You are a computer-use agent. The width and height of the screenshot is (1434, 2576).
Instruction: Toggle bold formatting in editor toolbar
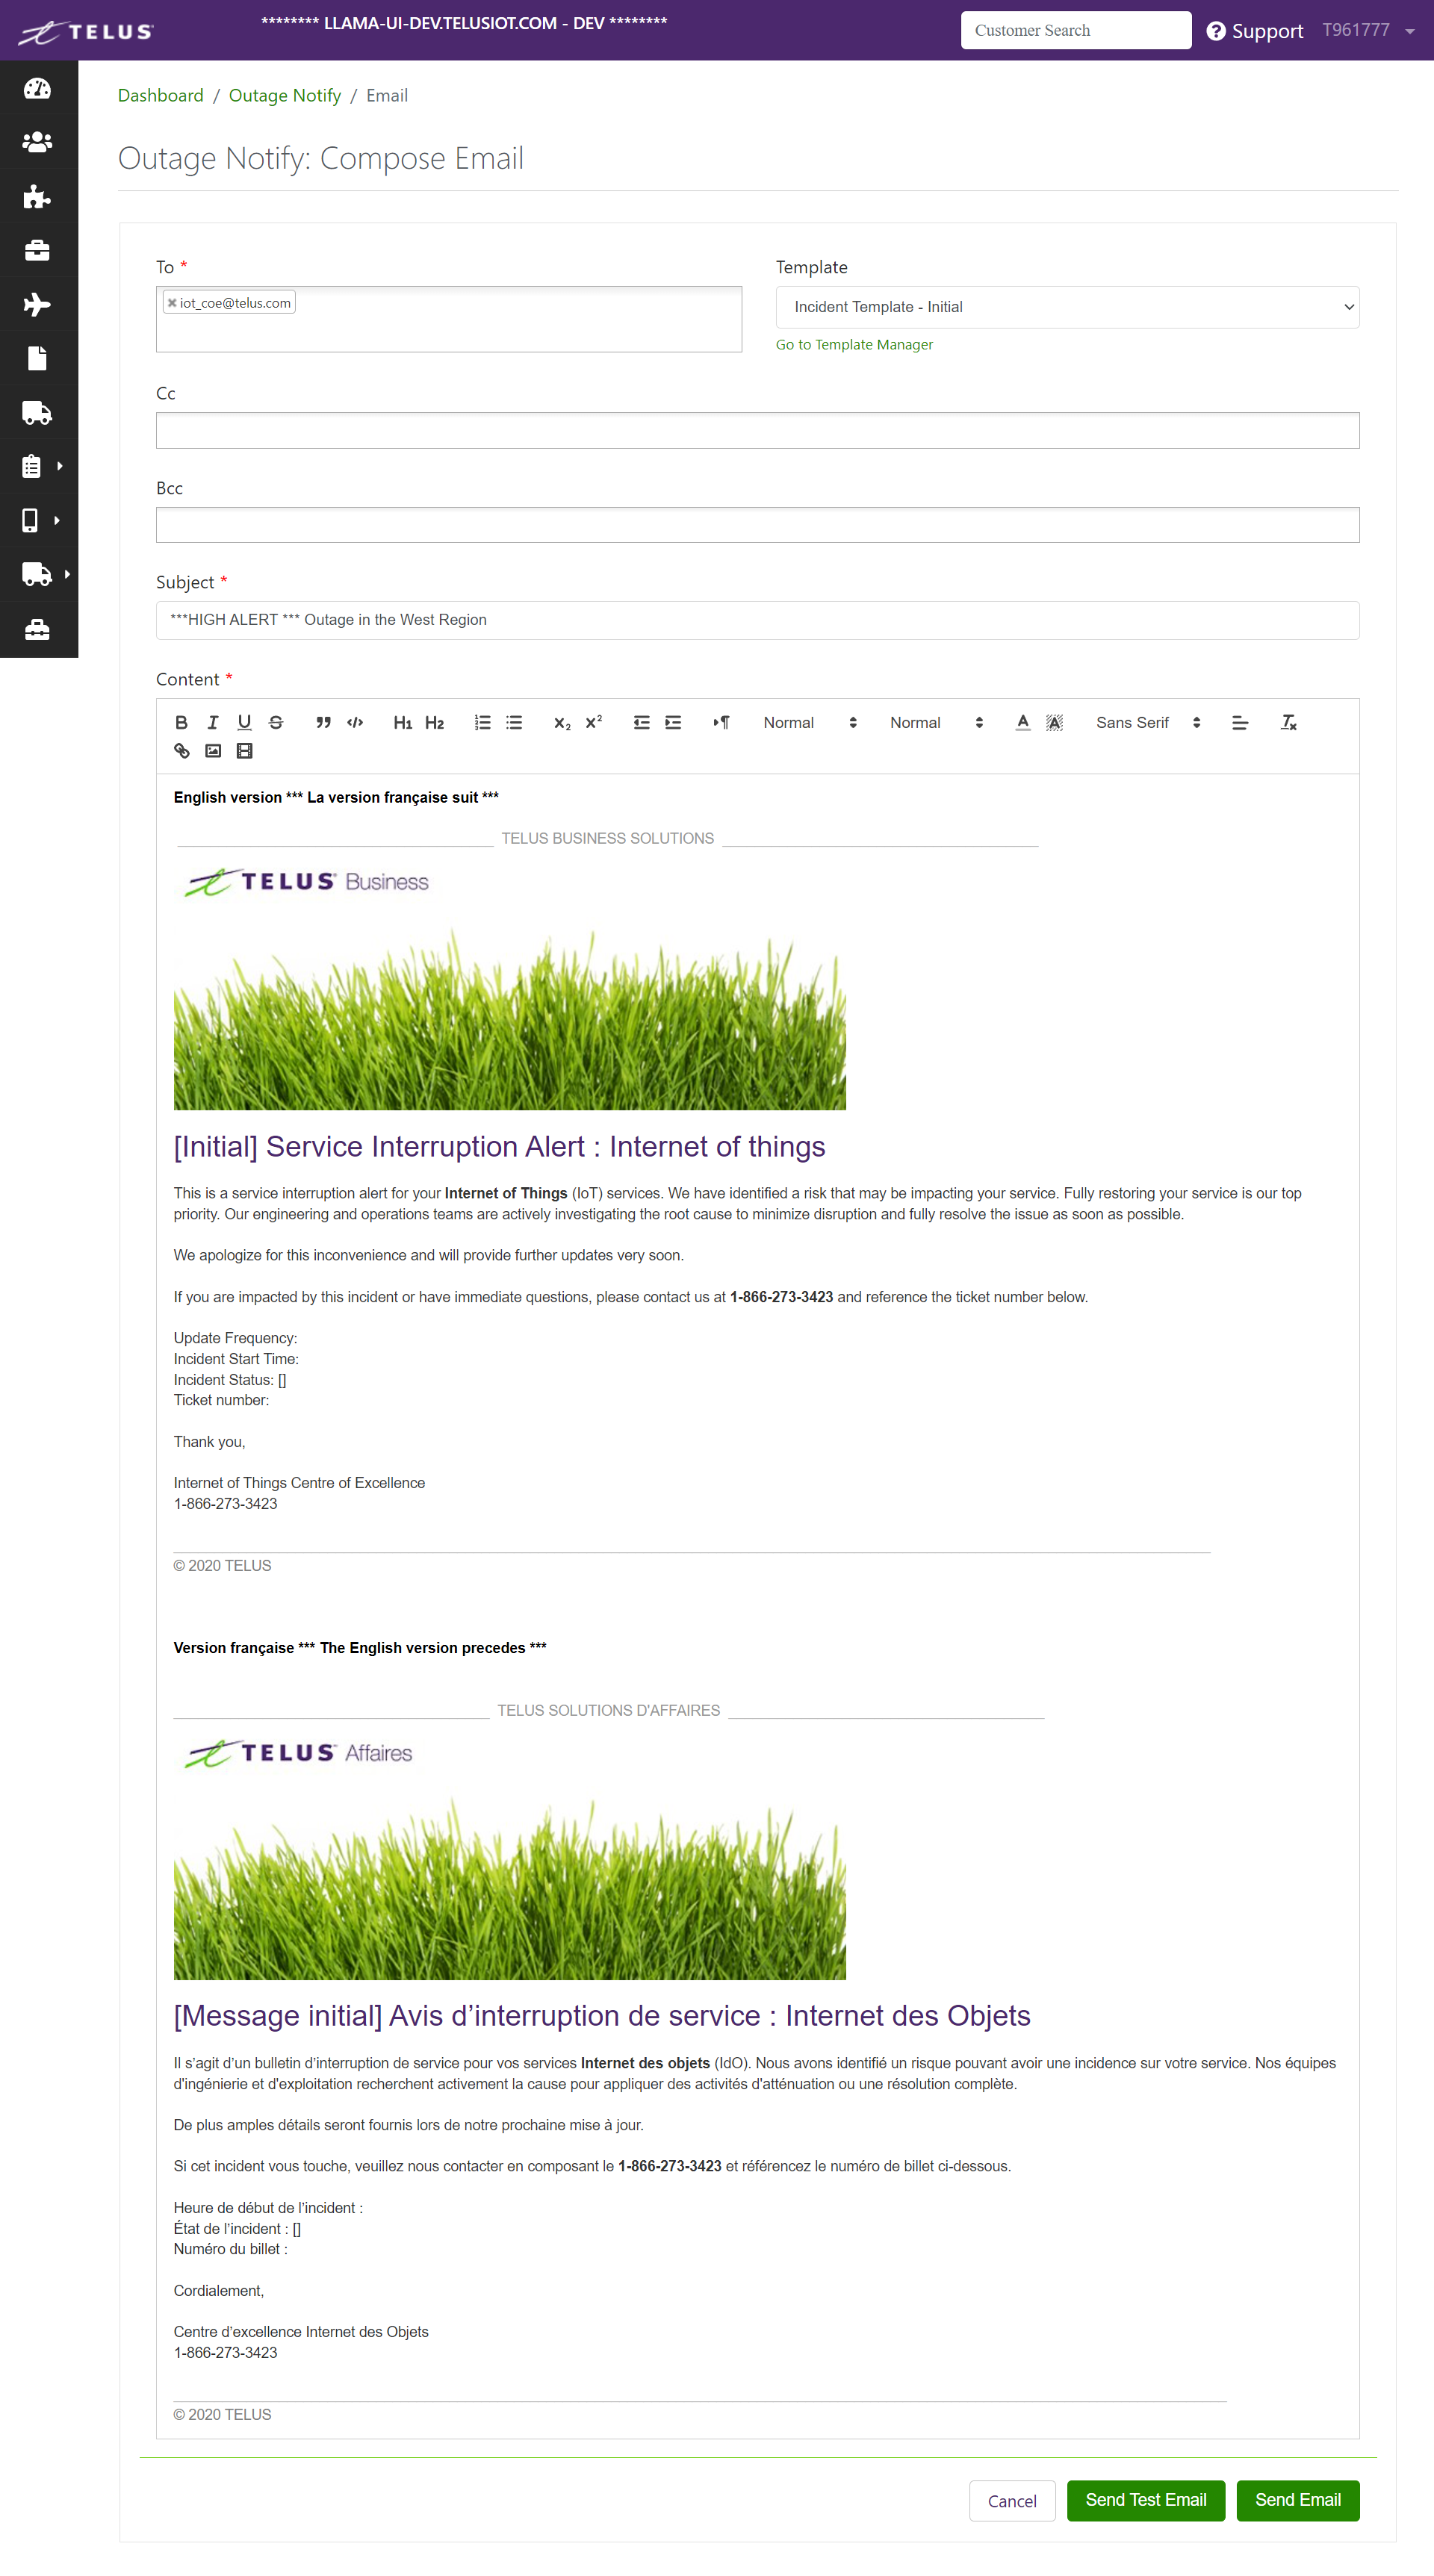click(x=181, y=722)
